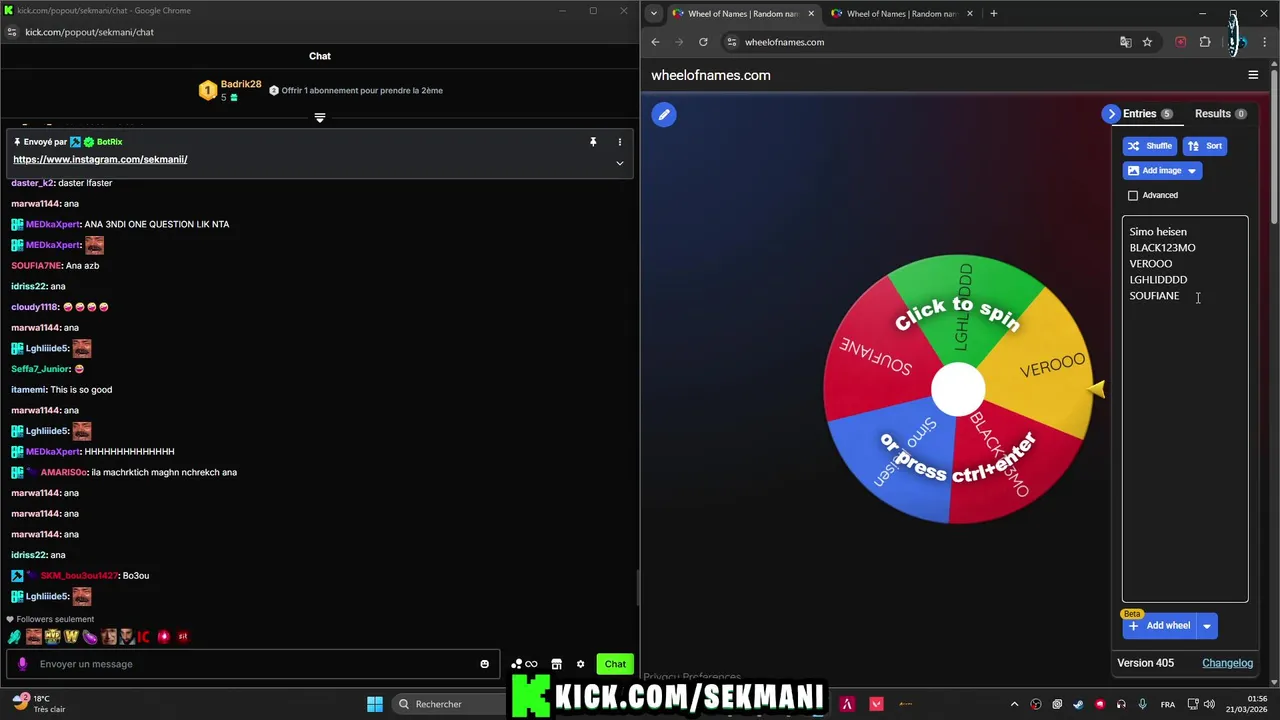Send message with green Chat button
This screenshot has height=720, width=1280.
click(615, 664)
